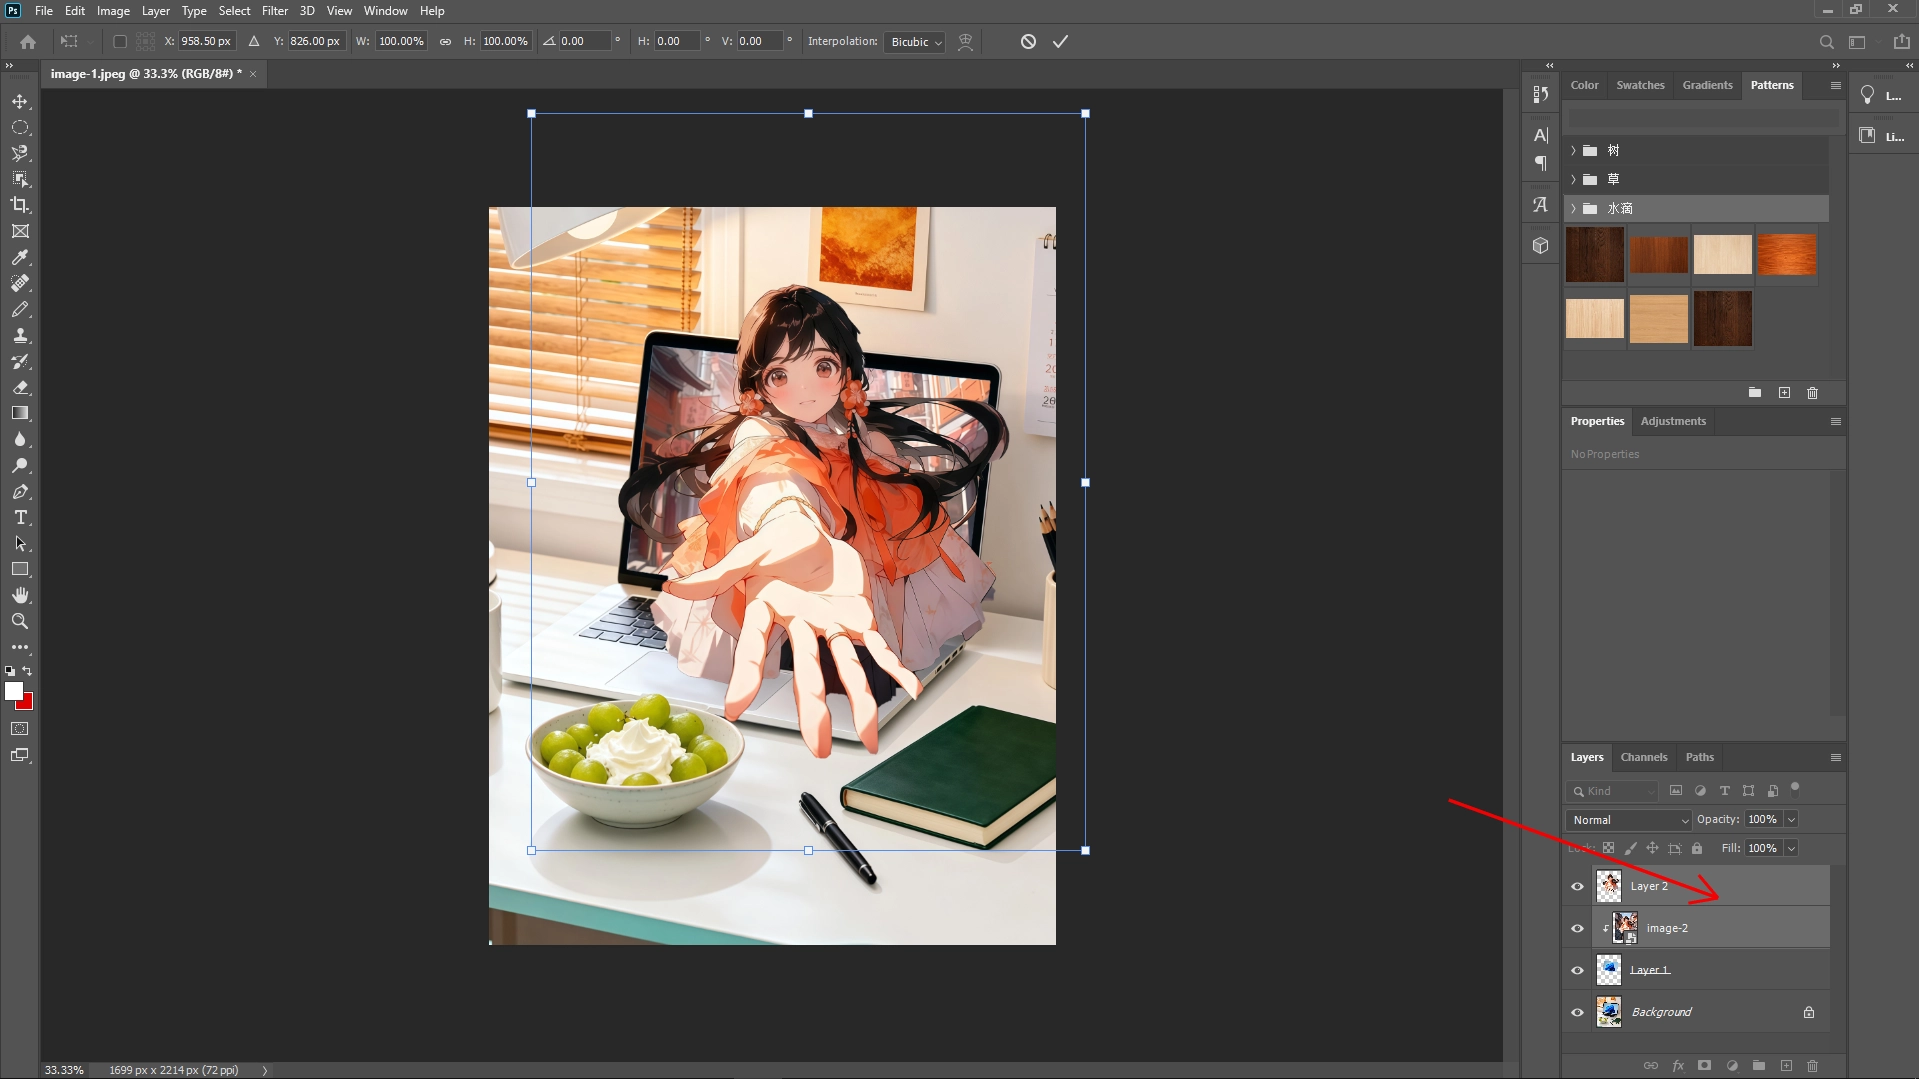1919x1079 pixels.
Task: Hide the image-2 layer
Action: (1577, 928)
